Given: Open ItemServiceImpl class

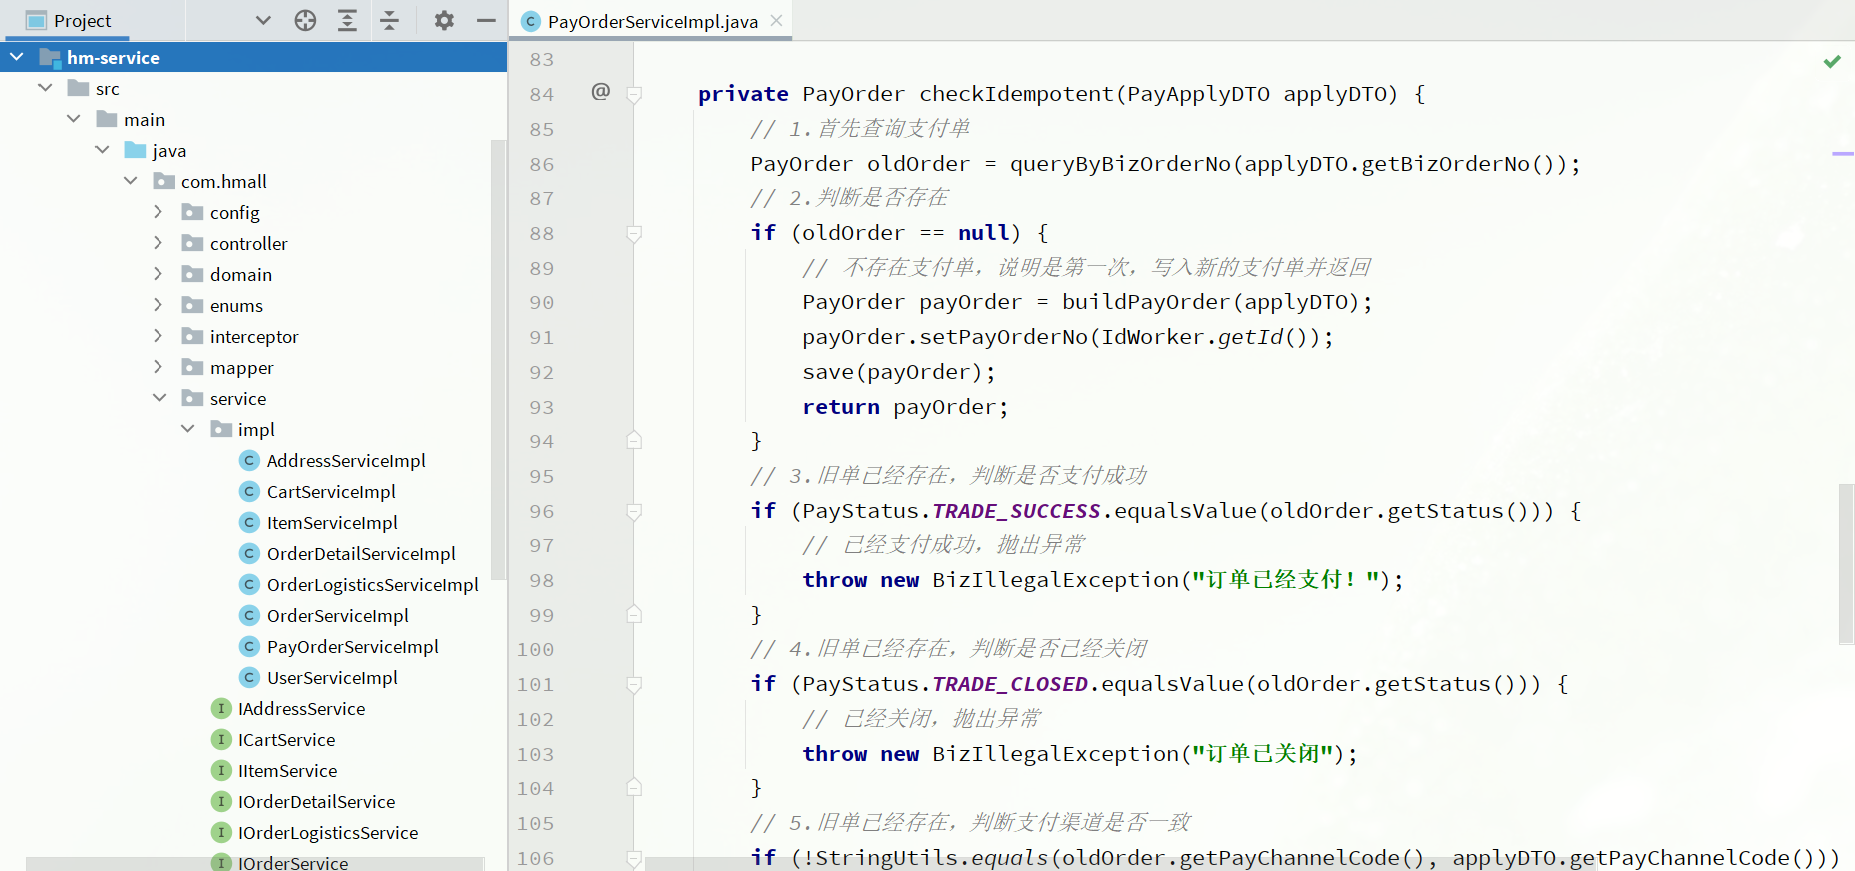Looking at the screenshot, I should point(332,523).
